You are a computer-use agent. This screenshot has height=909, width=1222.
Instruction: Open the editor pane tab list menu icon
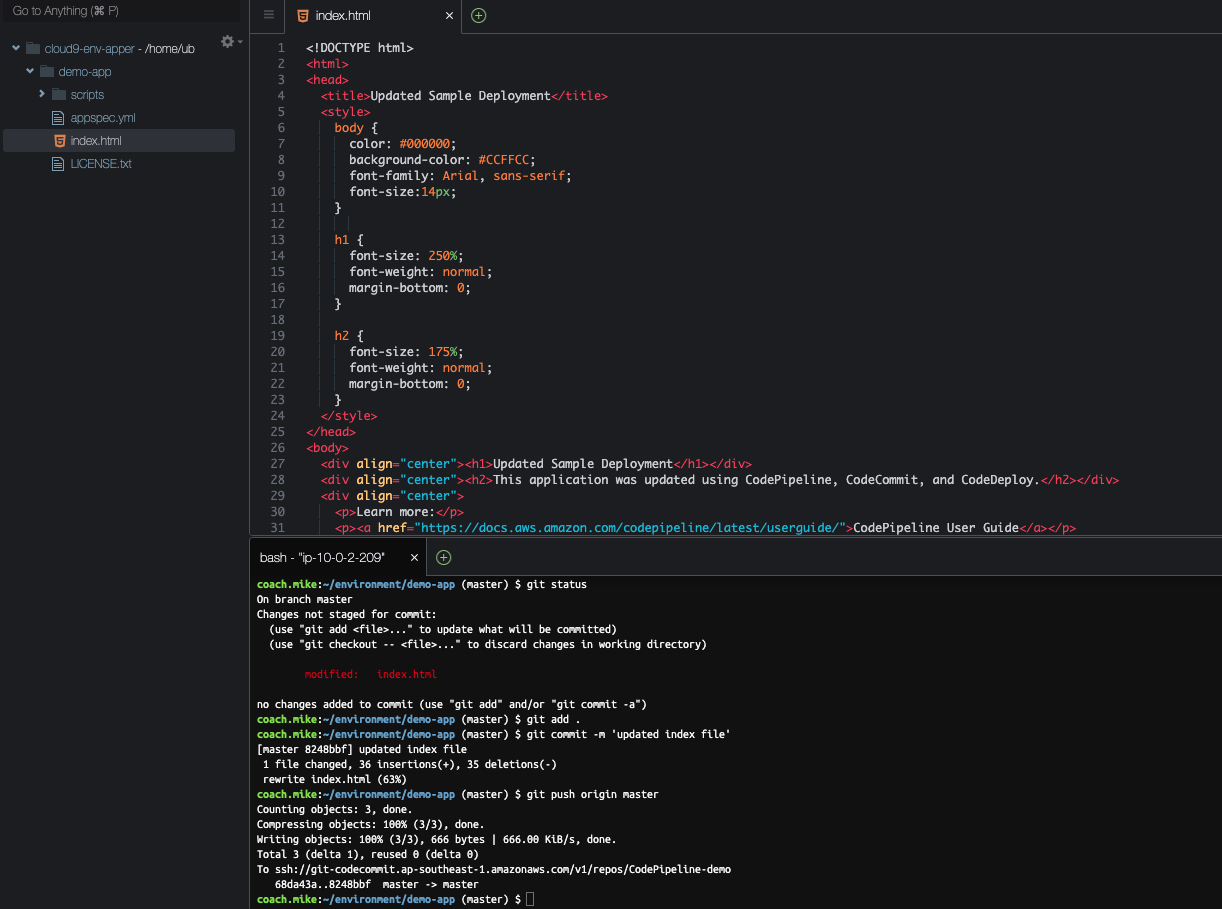point(268,15)
